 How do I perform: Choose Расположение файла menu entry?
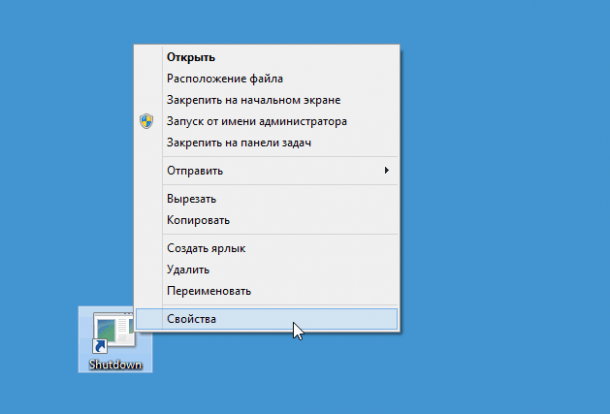(x=225, y=78)
